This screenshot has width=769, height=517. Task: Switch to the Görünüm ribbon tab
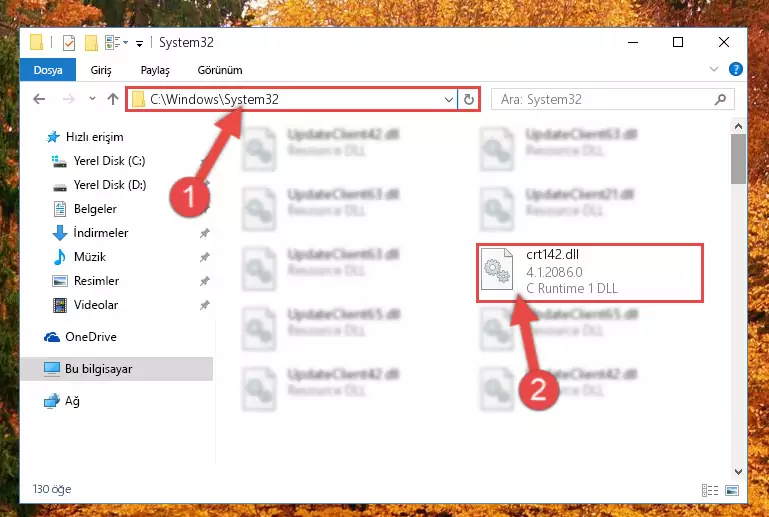click(220, 70)
